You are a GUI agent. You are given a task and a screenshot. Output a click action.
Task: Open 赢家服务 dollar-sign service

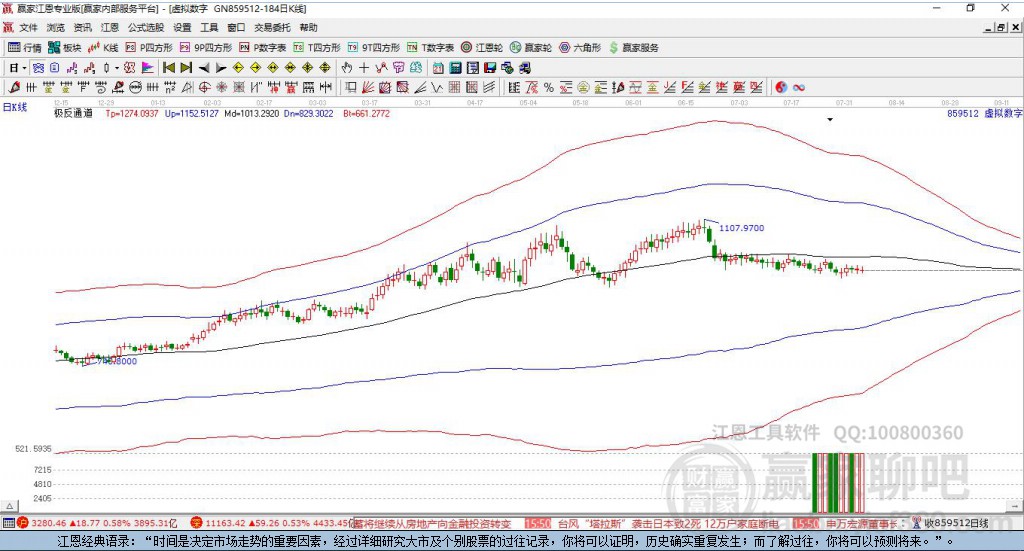click(633, 48)
